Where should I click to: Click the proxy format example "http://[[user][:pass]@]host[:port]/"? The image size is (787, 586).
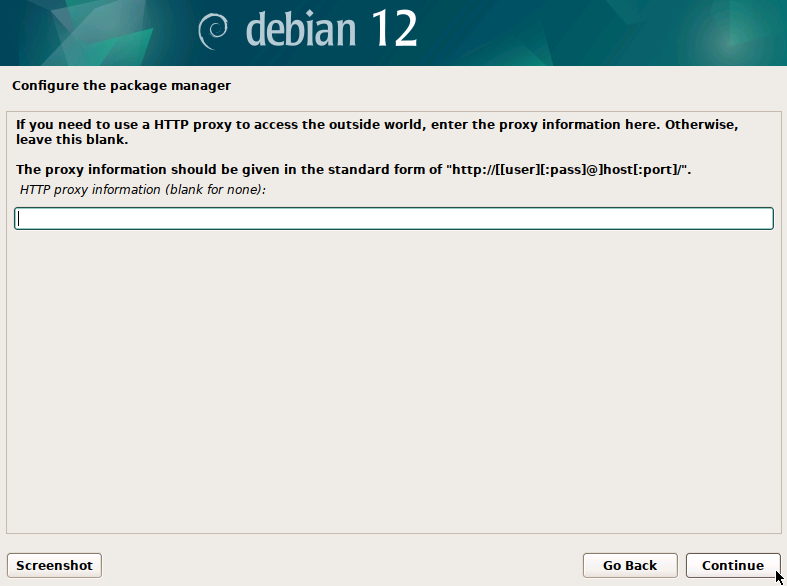568,170
